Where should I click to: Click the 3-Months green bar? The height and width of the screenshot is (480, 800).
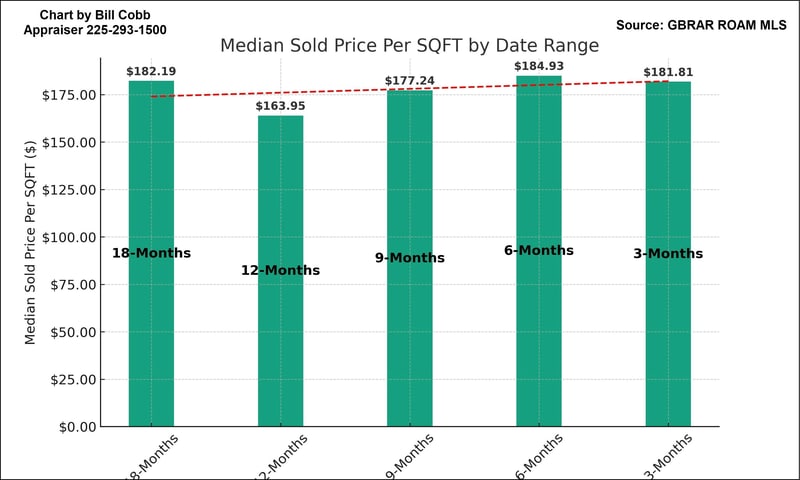click(667, 330)
